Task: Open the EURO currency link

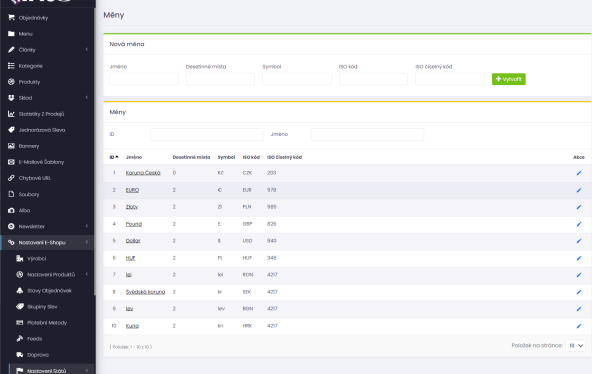Action: (132, 190)
